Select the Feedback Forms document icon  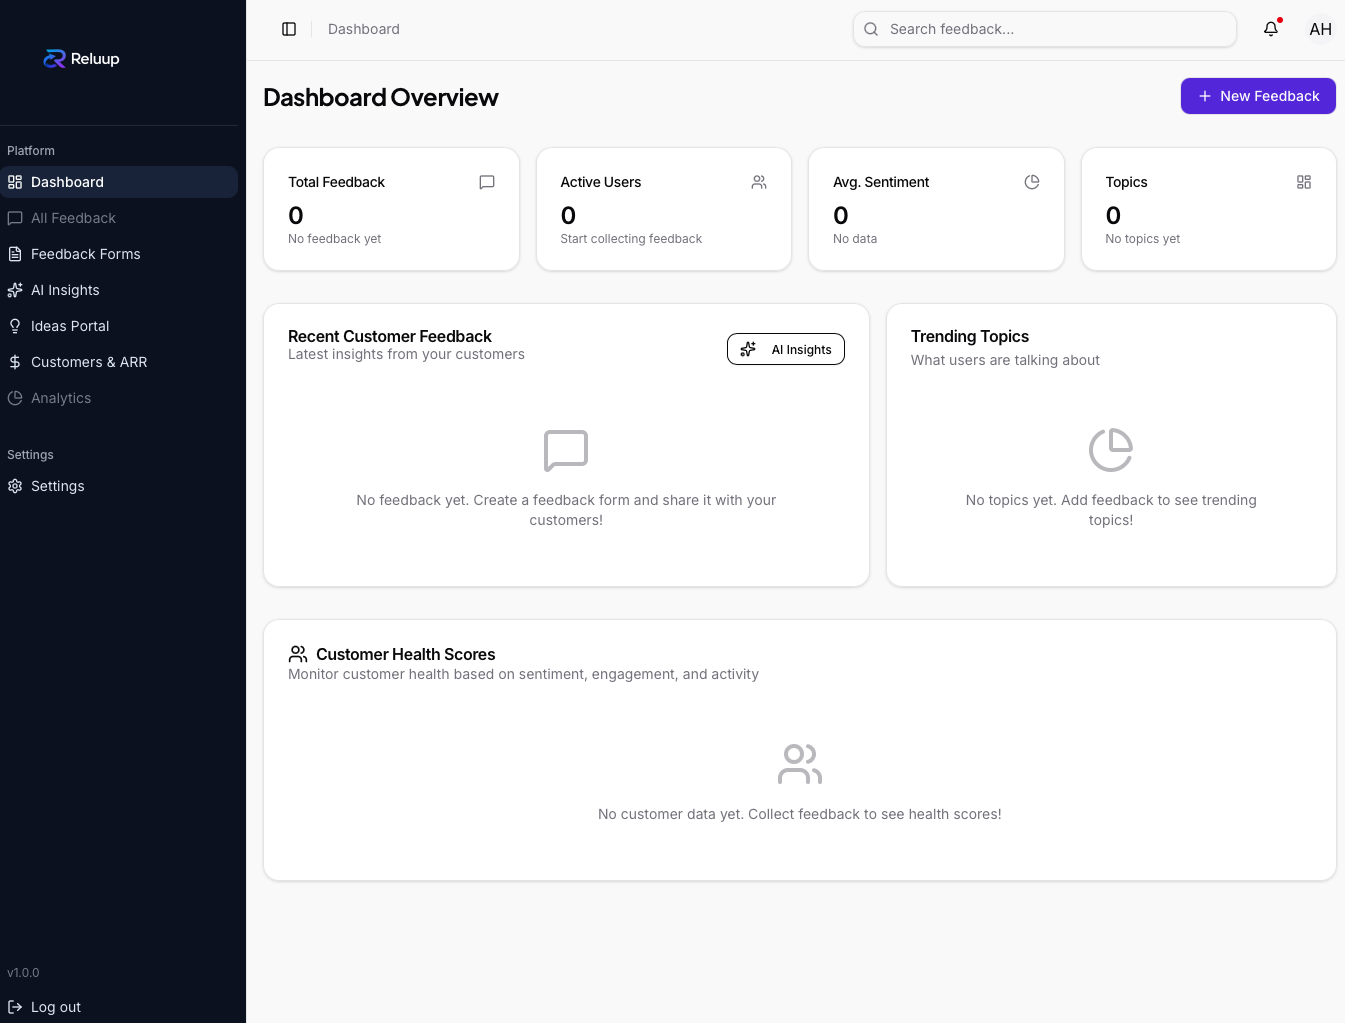pos(15,254)
